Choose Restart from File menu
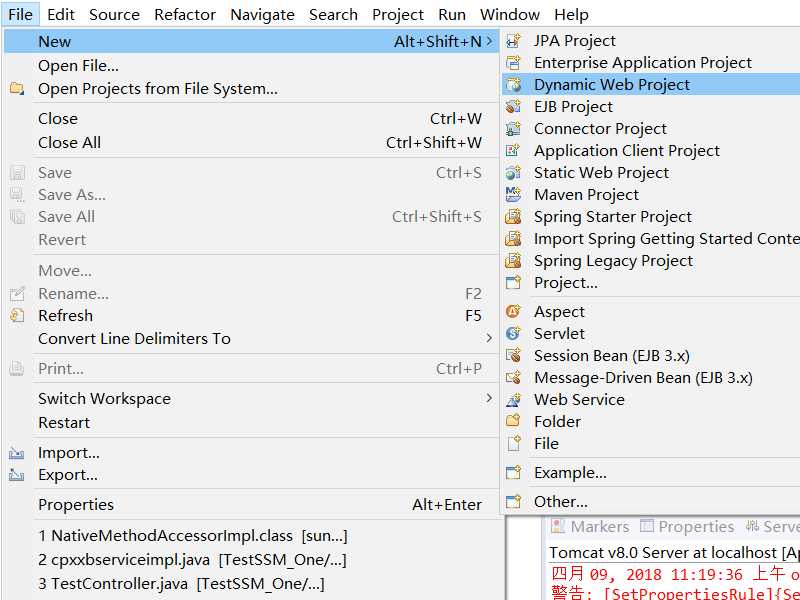 252,422
